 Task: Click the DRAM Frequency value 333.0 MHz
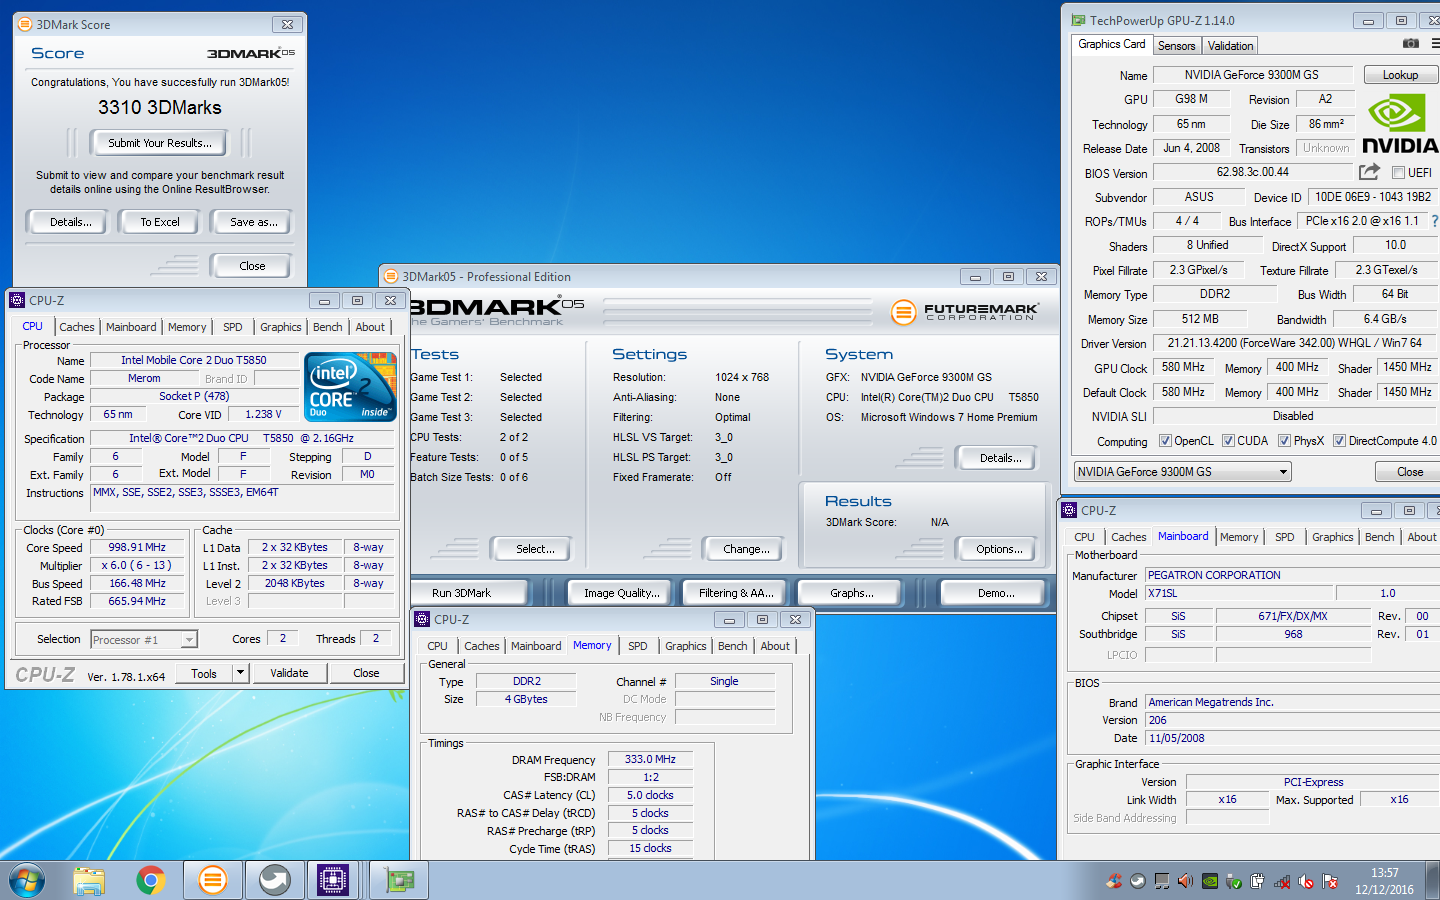pos(650,759)
